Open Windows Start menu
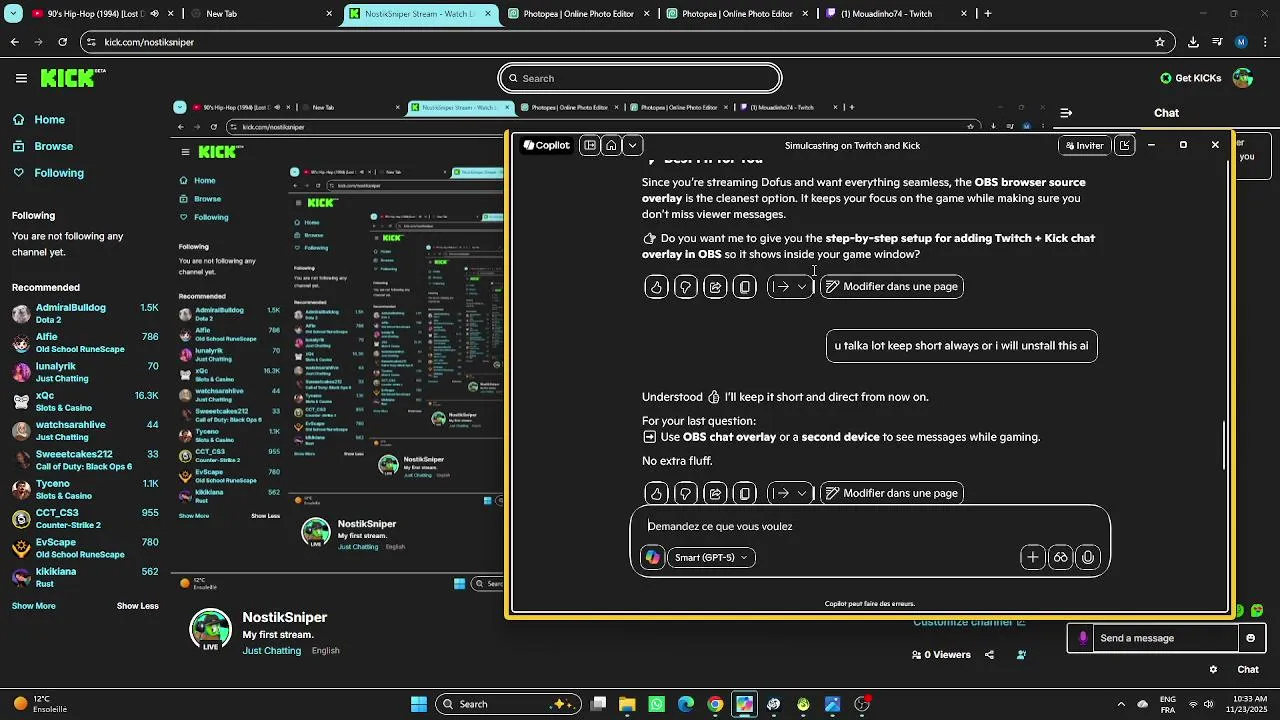Screen dimensions: 1280x720 point(419,704)
